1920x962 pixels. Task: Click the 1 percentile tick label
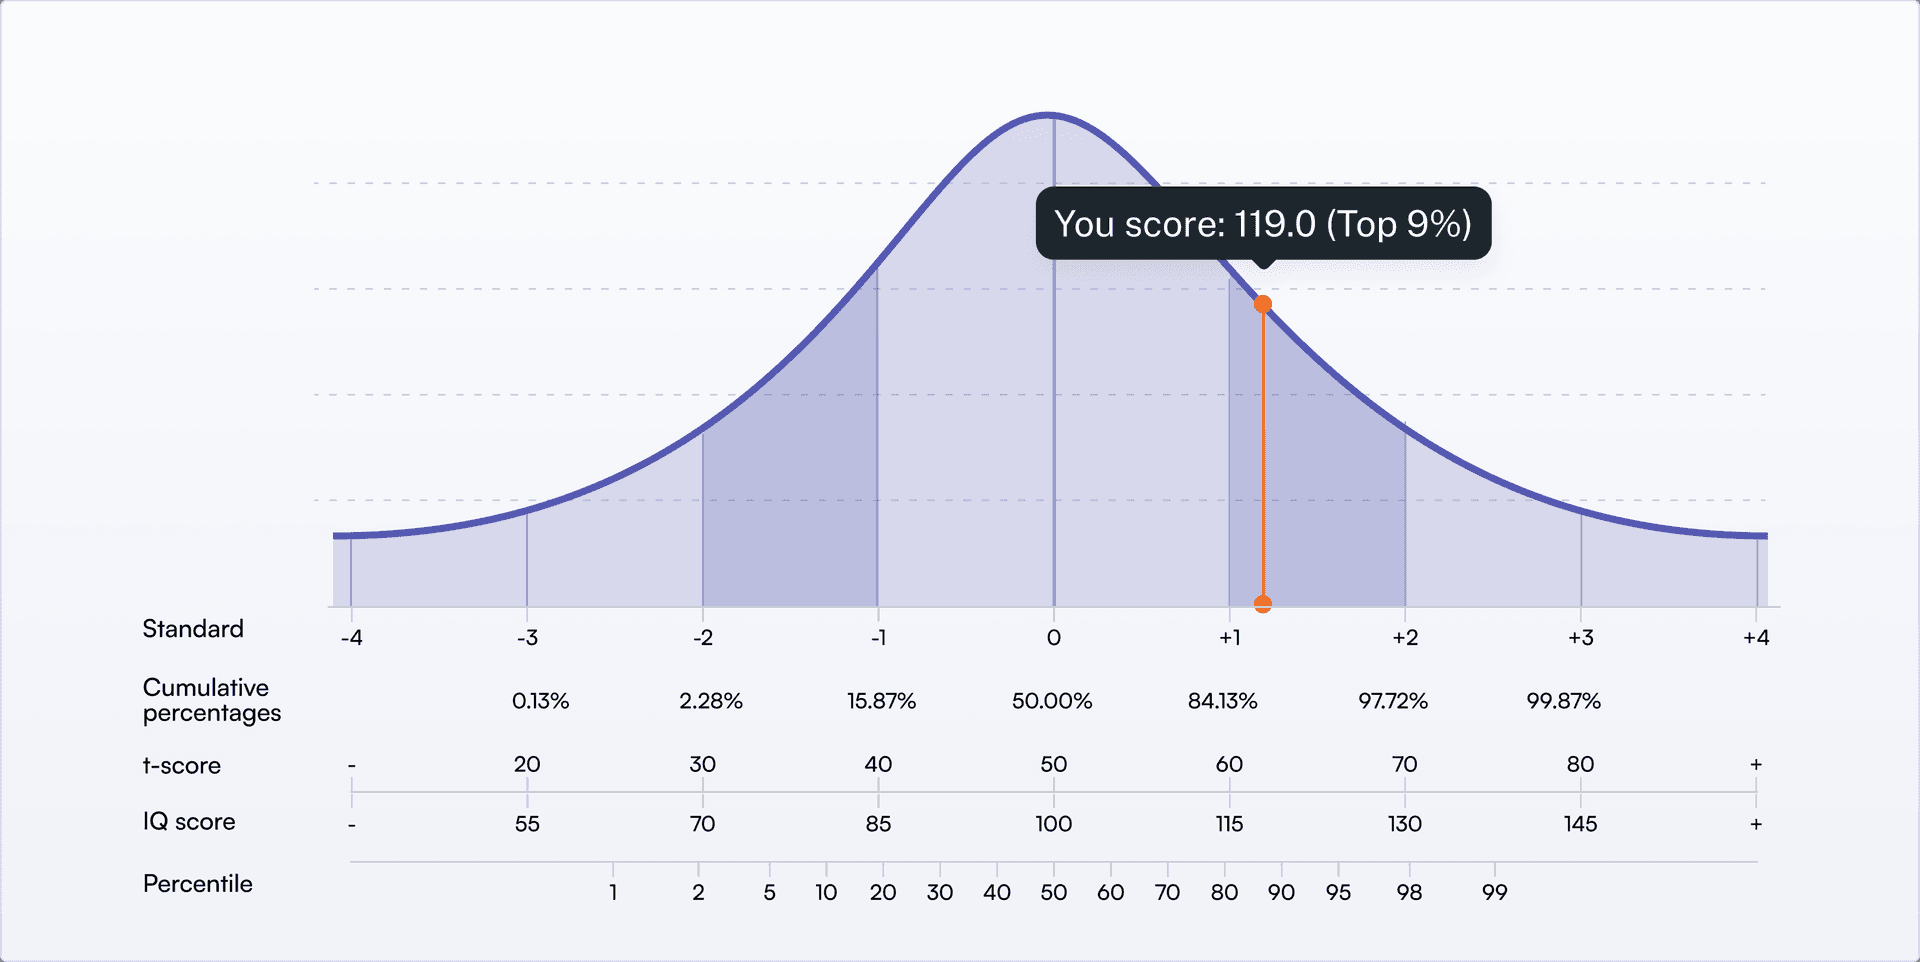(x=613, y=892)
